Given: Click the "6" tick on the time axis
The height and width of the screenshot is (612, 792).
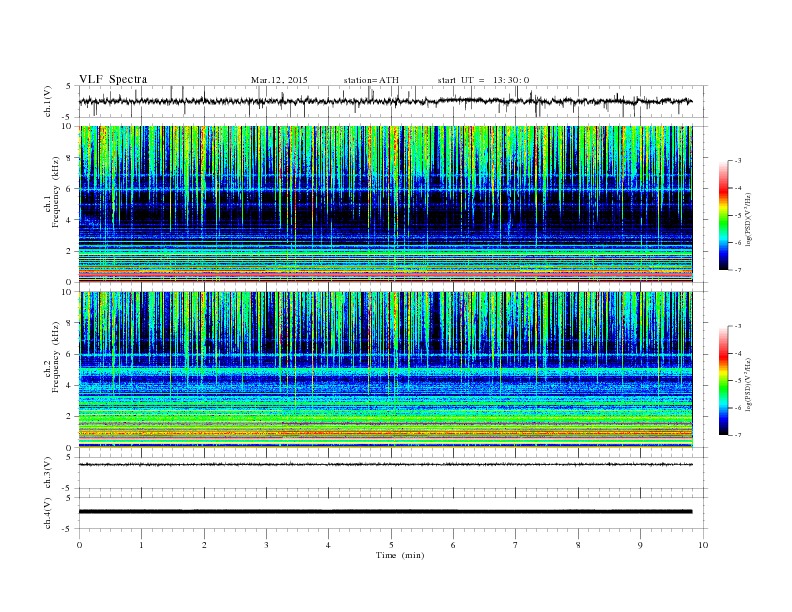Looking at the screenshot, I should tap(453, 545).
